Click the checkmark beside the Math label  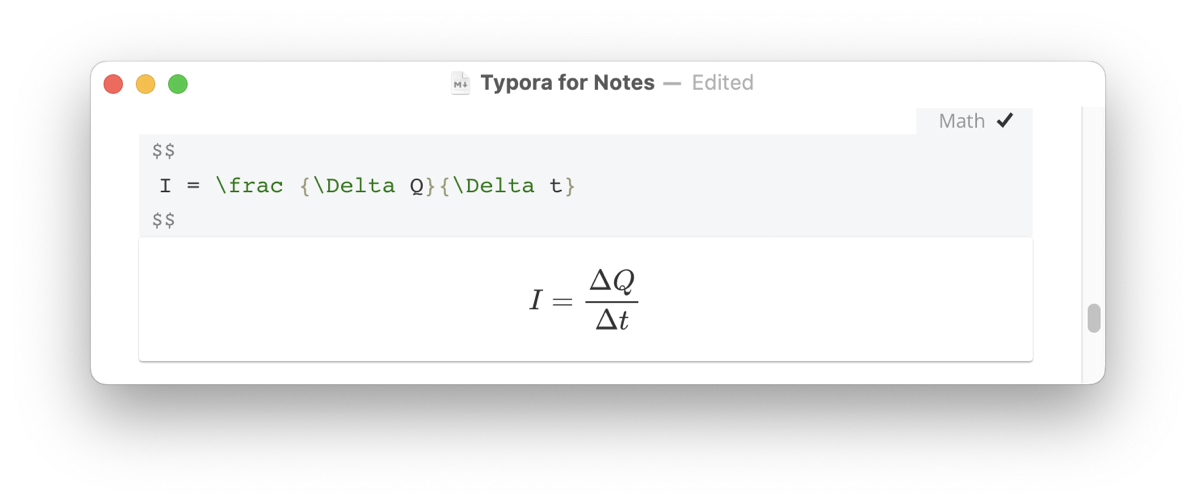point(1005,121)
